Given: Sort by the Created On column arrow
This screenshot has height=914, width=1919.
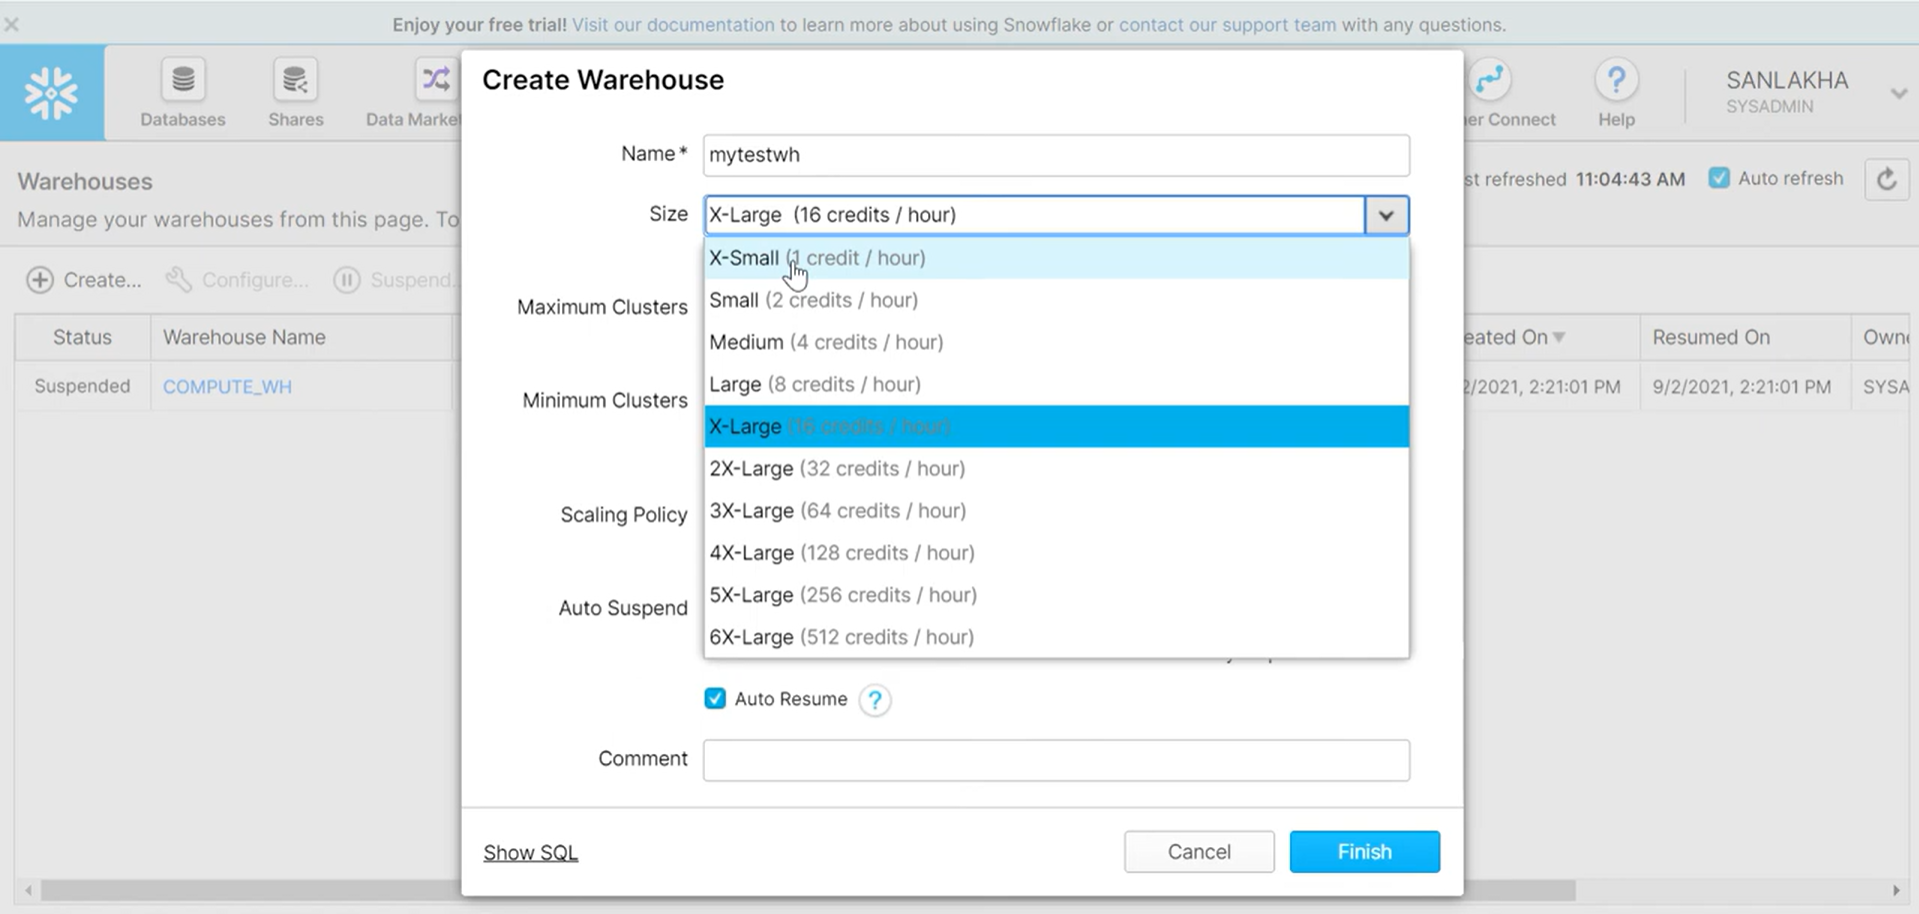Looking at the screenshot, I should point(1559,338).
